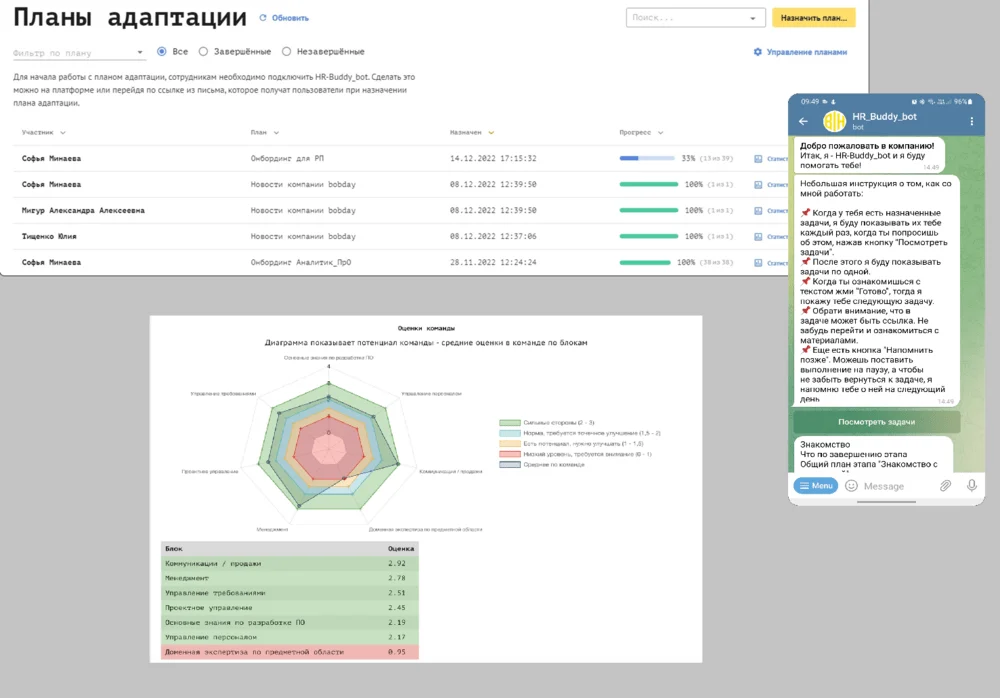The width and height of the screenshot is (1000, 698).
Task: Tap the emoji smiley icon in message bar
Action: [x=851, y=486]
